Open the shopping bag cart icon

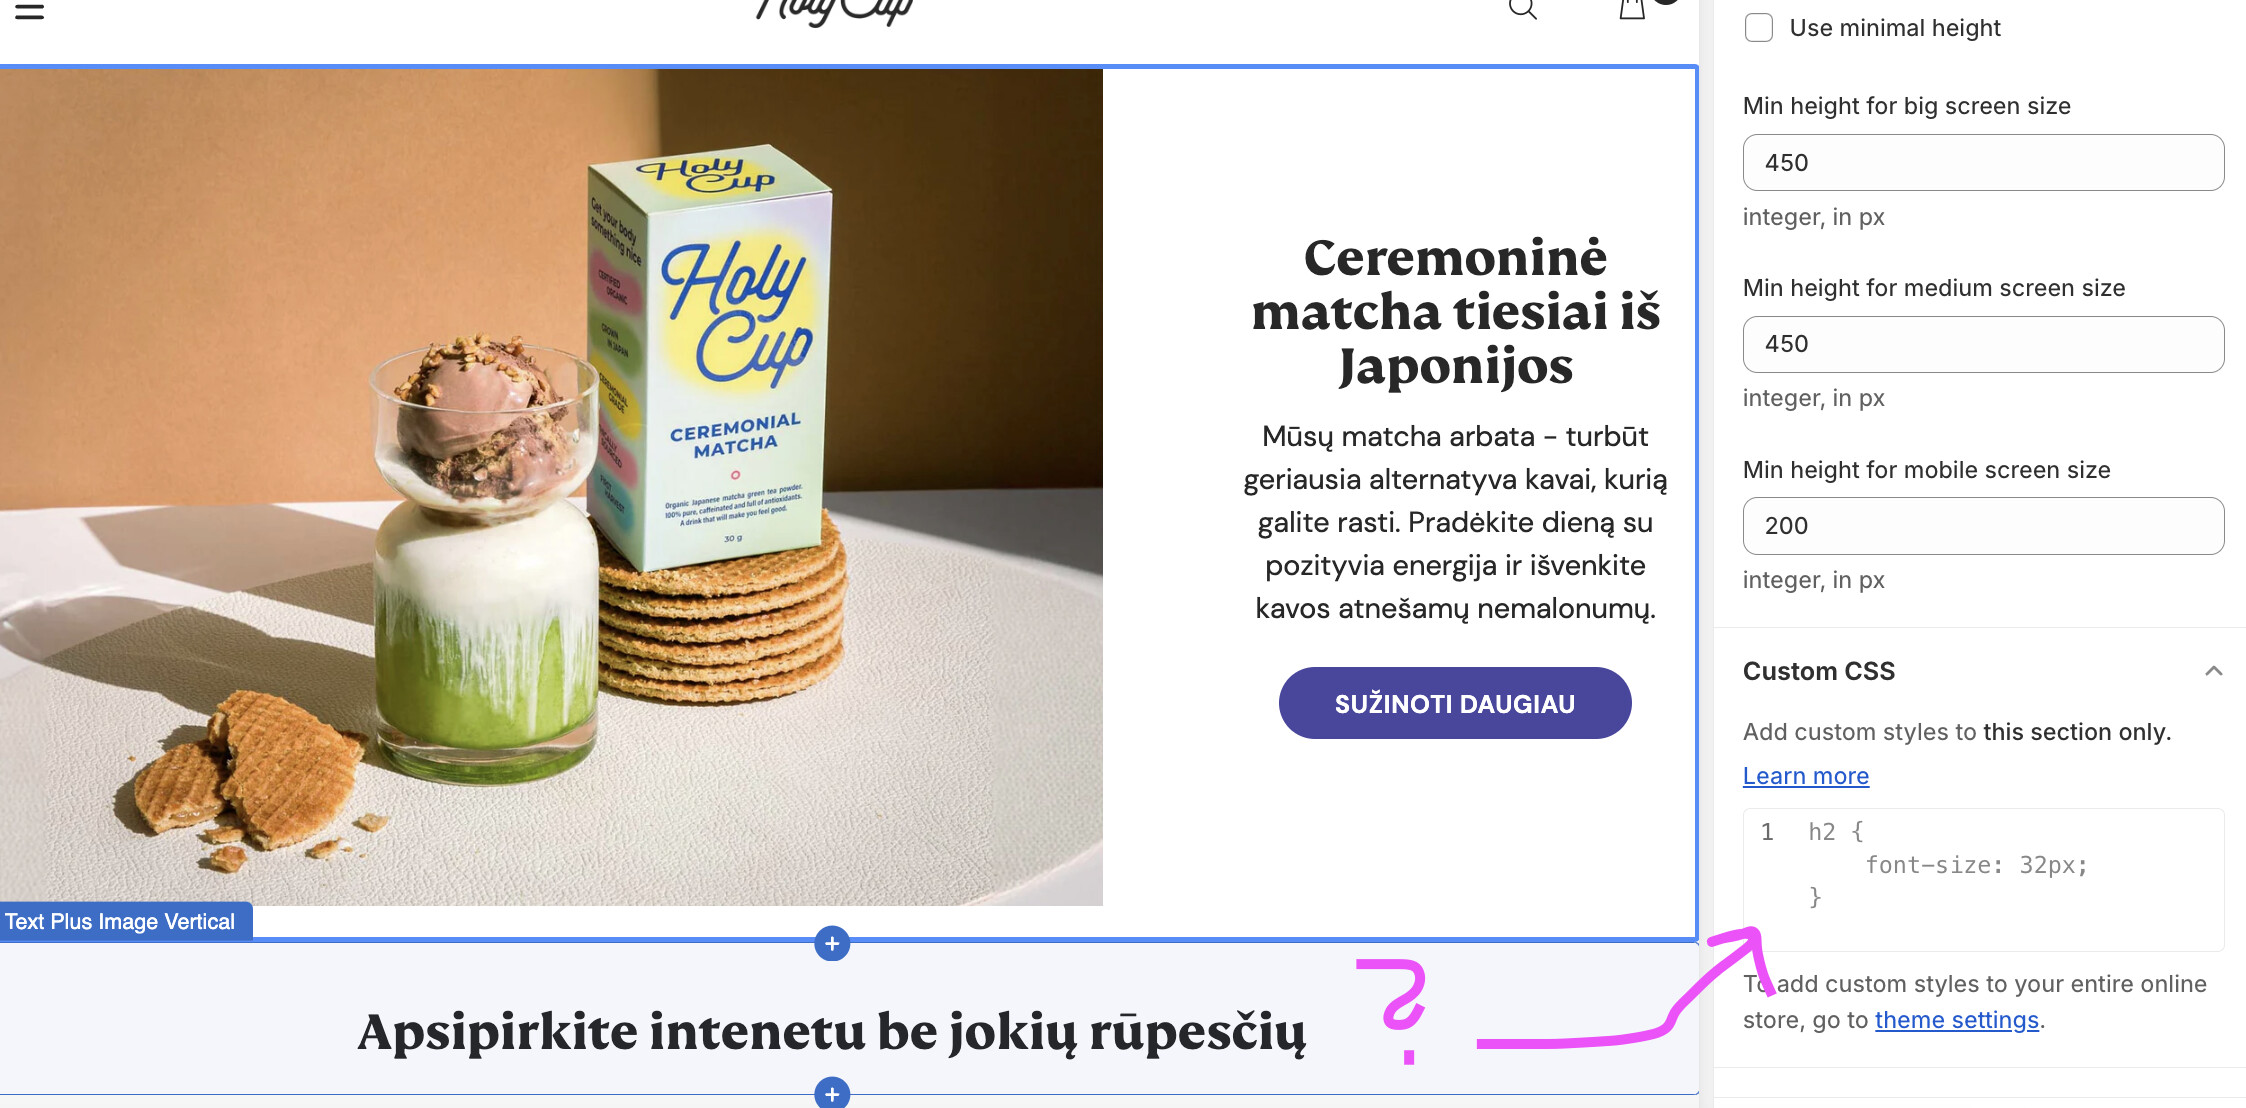pos(1632,9)
